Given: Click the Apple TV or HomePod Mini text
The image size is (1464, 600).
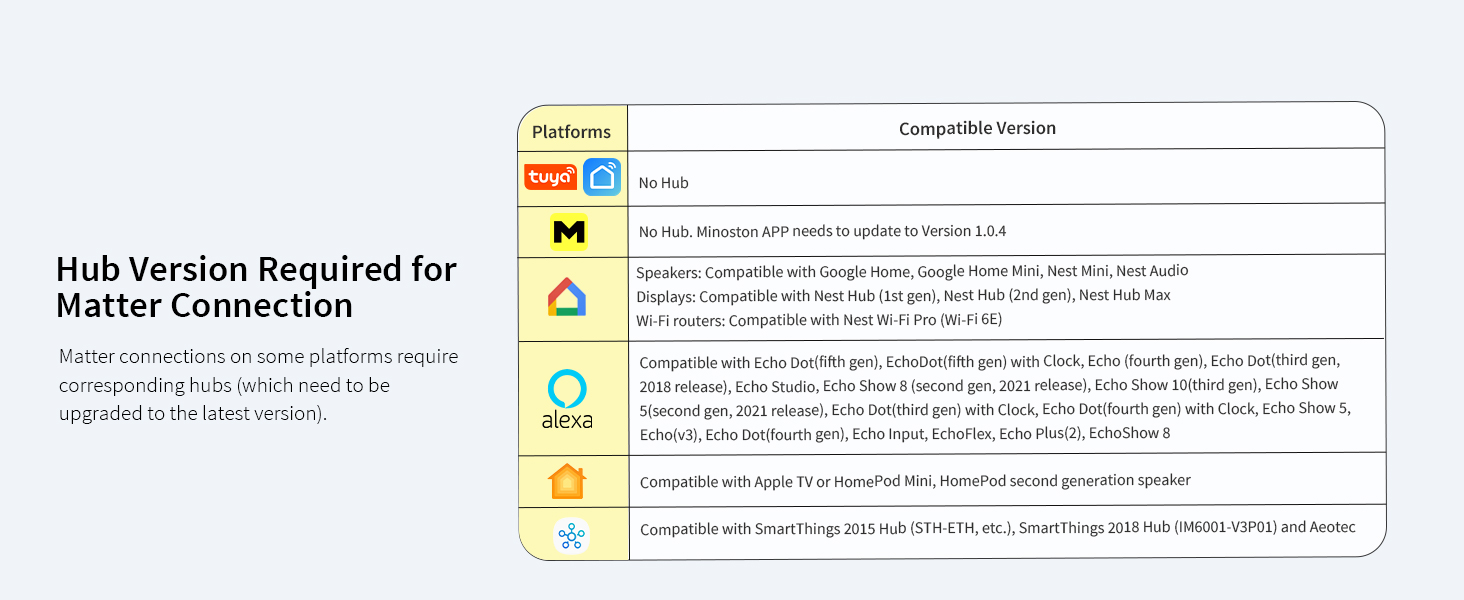Looking at the screenshot, I should (x=915, y=481).
